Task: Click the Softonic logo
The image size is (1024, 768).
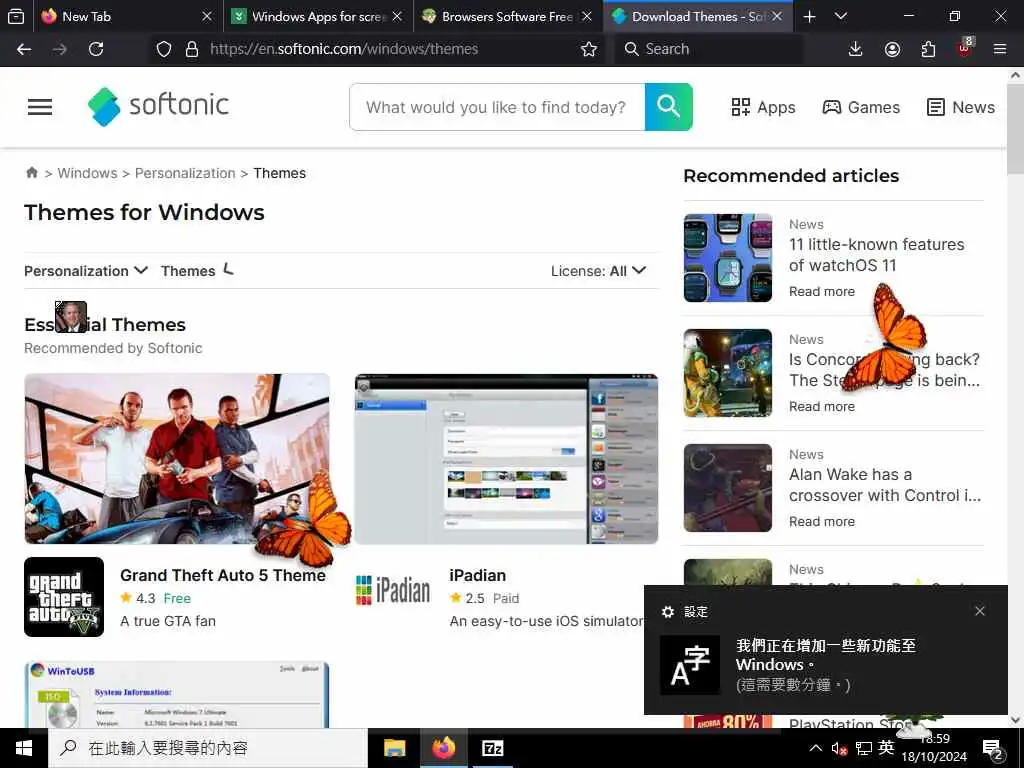Action: pos(159,106)
